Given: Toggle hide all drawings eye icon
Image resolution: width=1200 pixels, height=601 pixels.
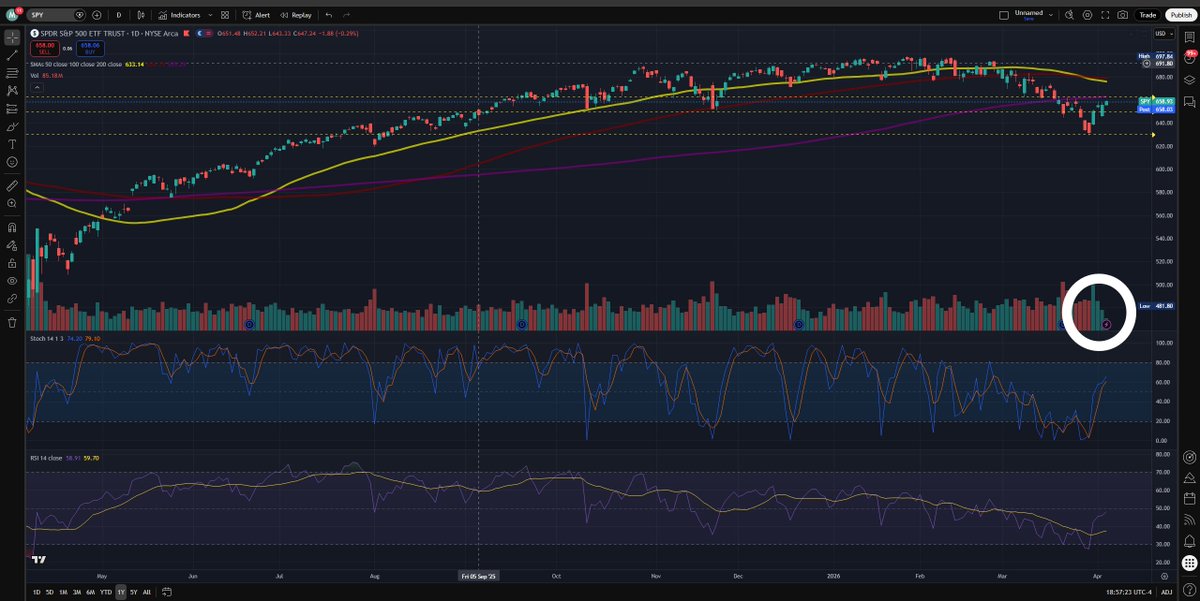Looking at the screenshot, I should click(12, 281).
